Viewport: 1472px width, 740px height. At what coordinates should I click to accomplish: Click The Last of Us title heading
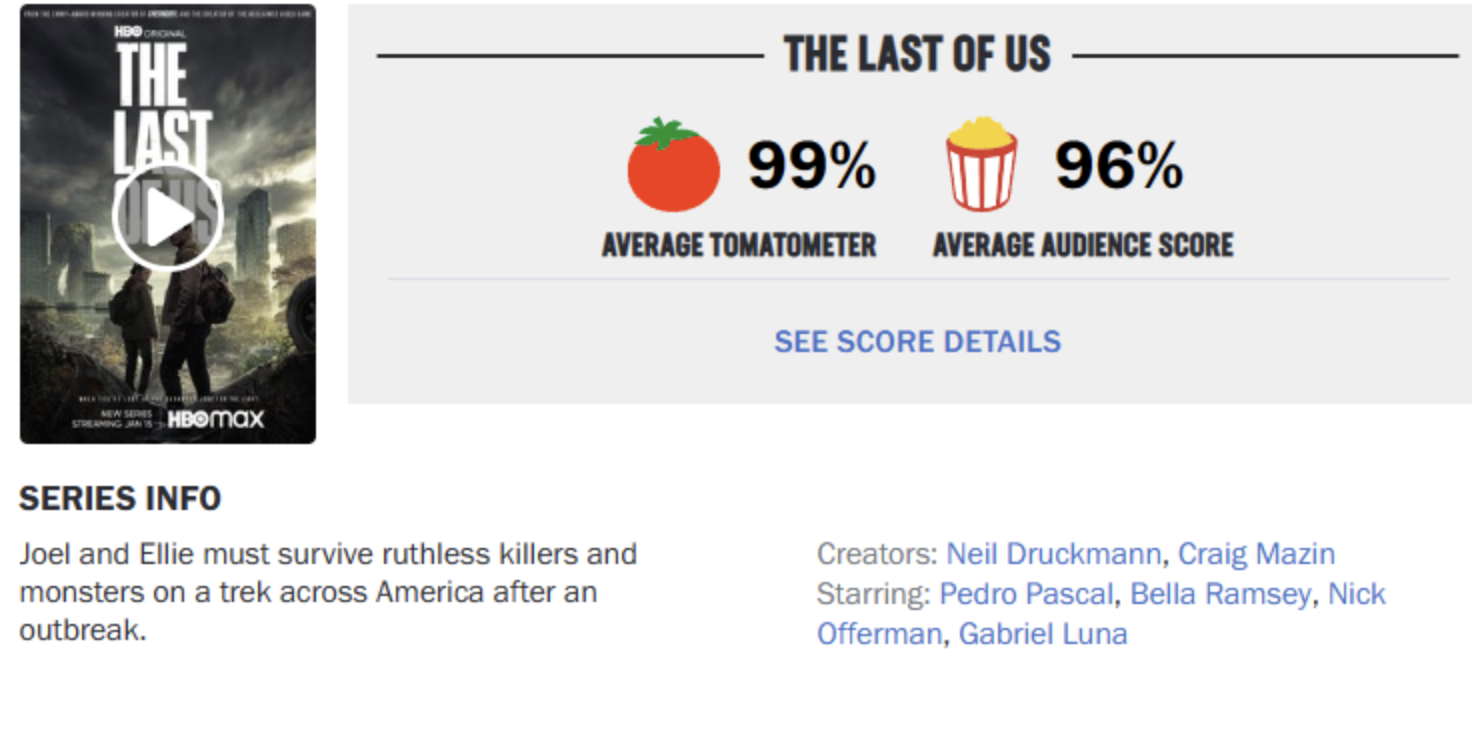click(917, 54)
